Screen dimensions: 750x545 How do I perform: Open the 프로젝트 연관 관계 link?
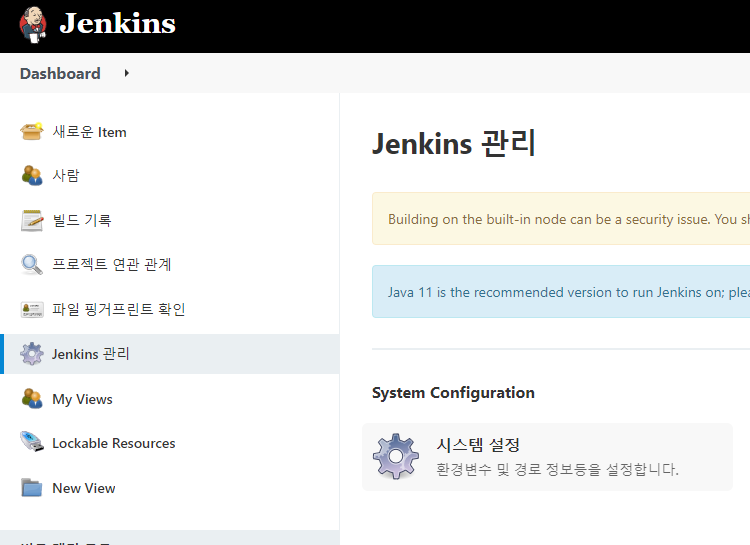coord(111,264)
